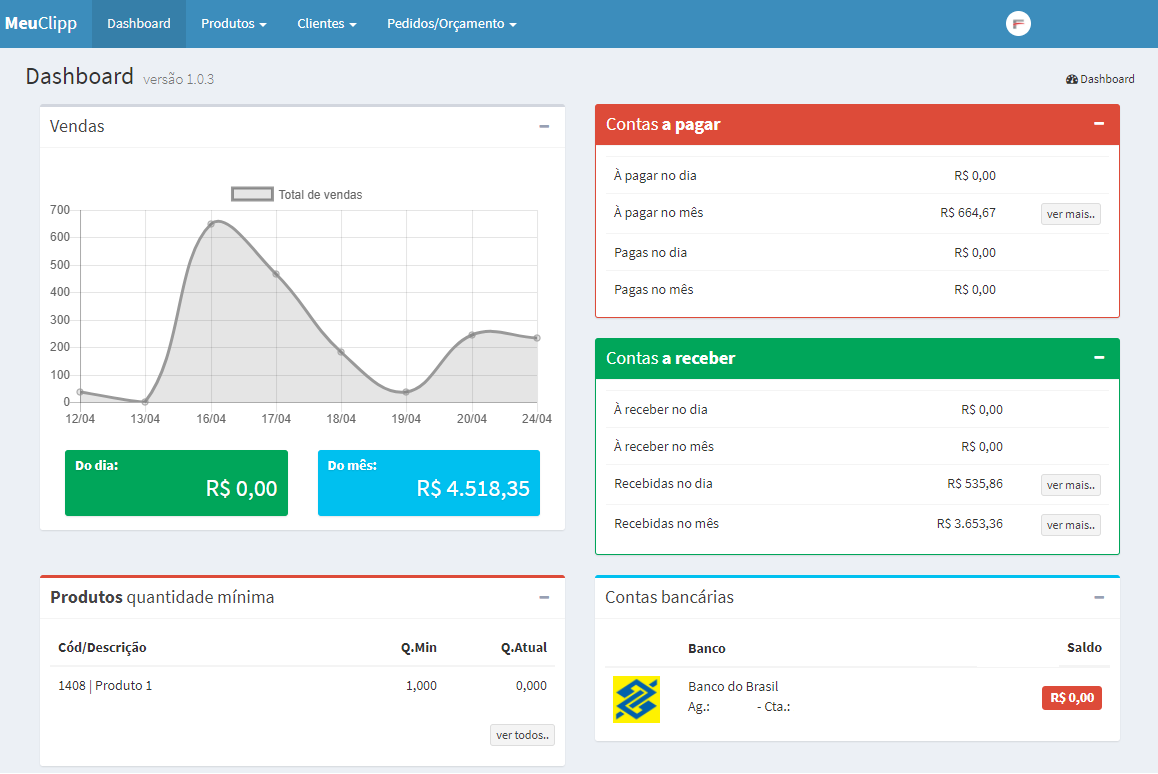Collapse the Contas bancárias panel
This screenshot has width=1158, height=774.
(1099, 598)
